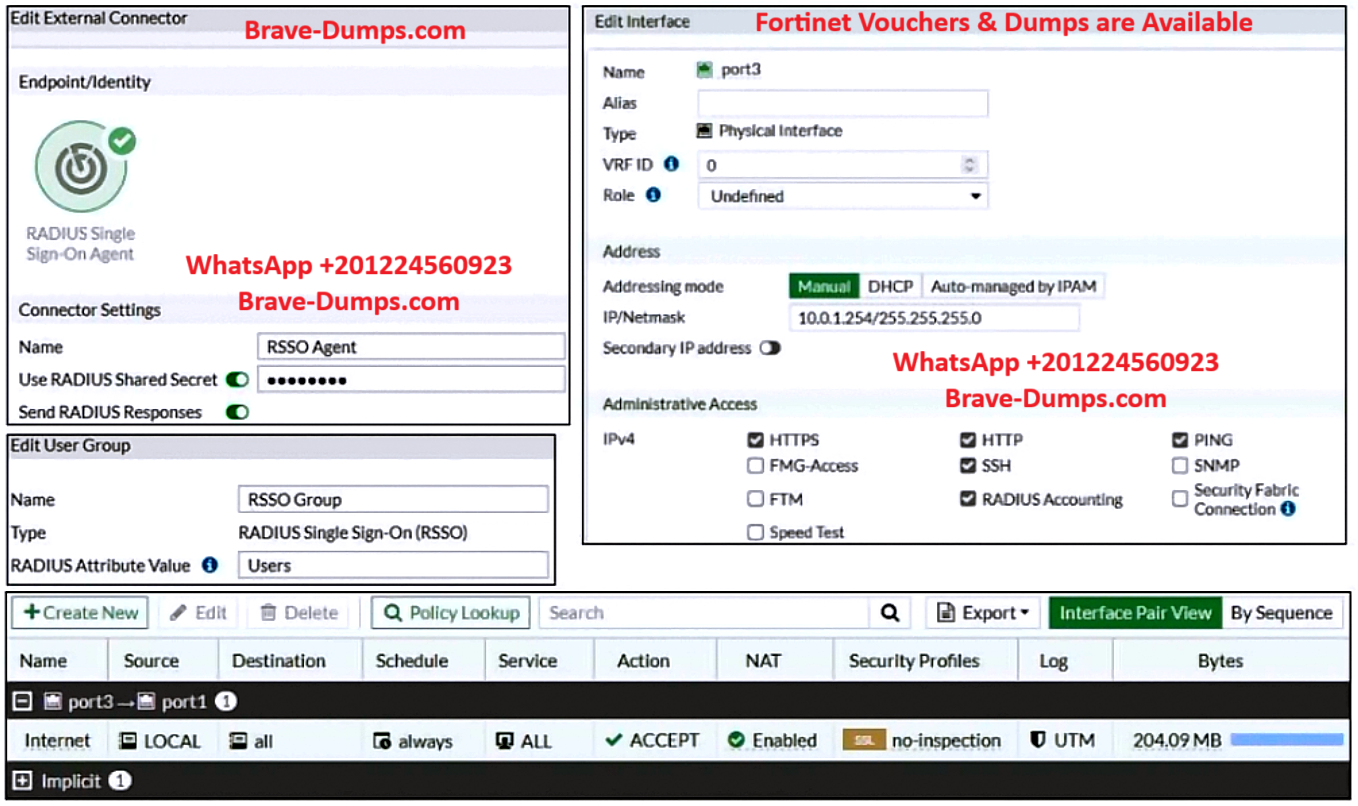Enable the Secondary IP address toggle
The height and width of the screenshot is (806, 1358).
[770, 348]
